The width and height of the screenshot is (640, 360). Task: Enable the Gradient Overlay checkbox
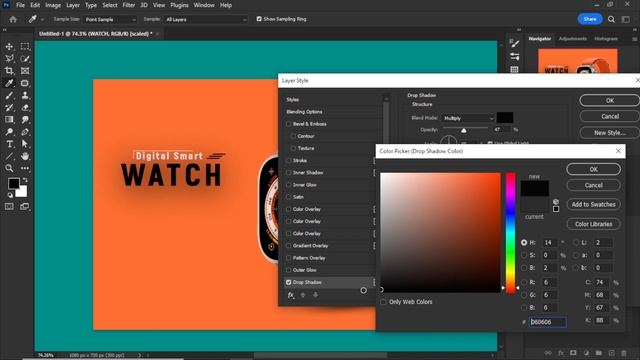click(x=289, y=246)
